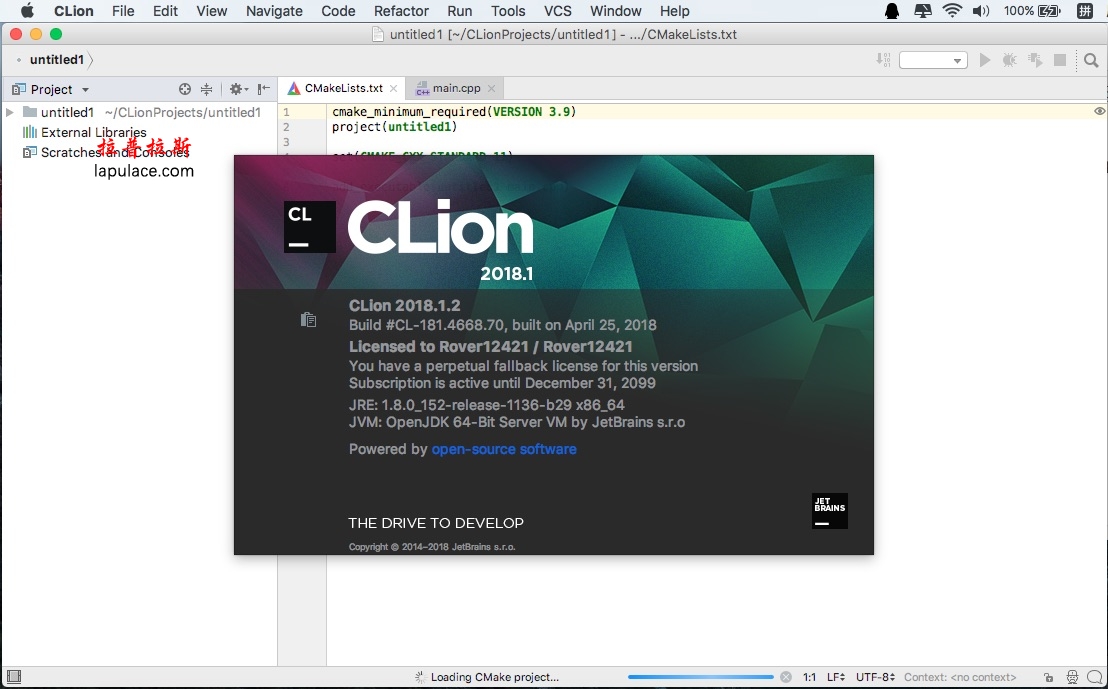Screen dimensions: 1108x689
Task: Open the VCS menu
Action: [558, 11]
